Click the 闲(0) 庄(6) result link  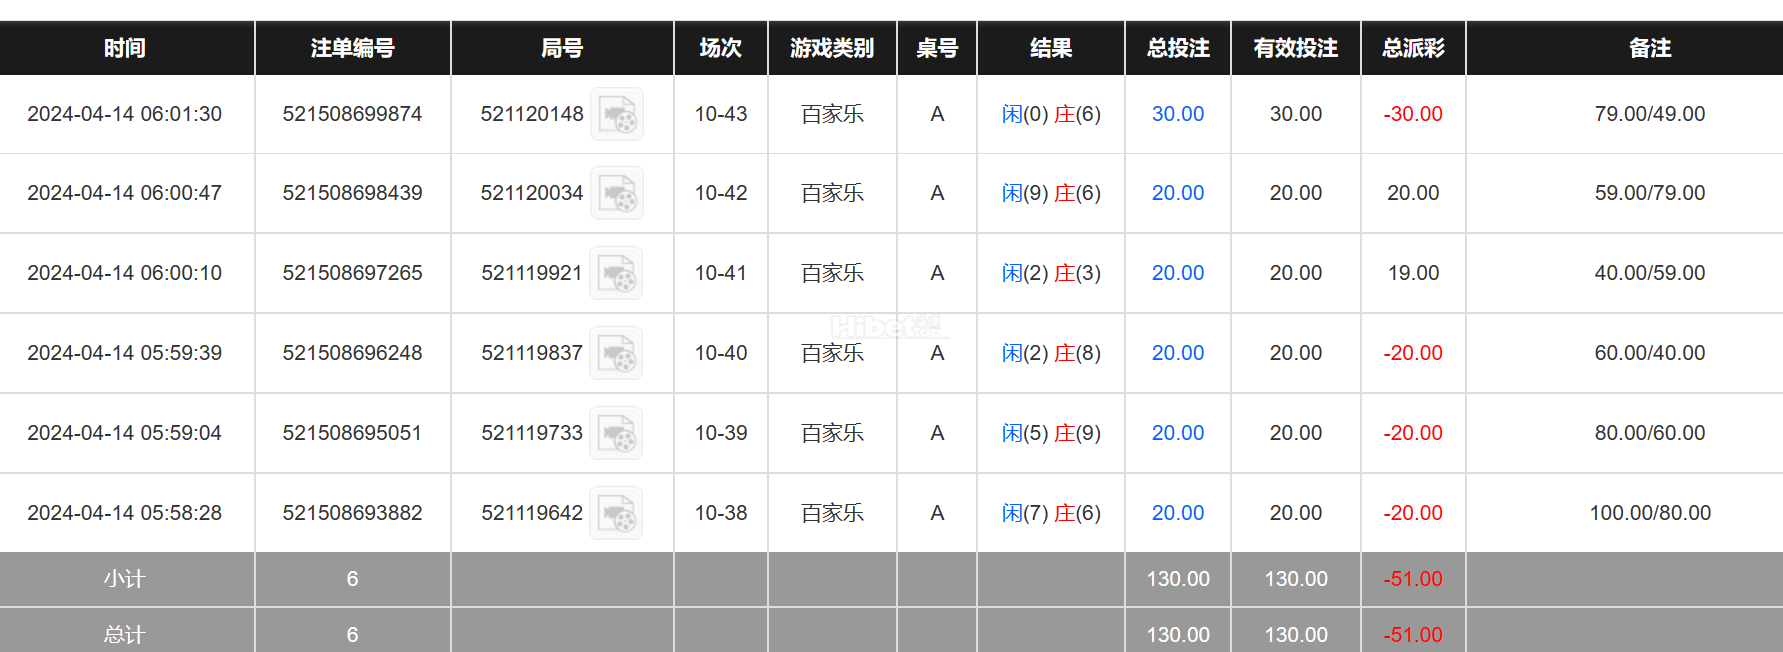point(1051,114)
